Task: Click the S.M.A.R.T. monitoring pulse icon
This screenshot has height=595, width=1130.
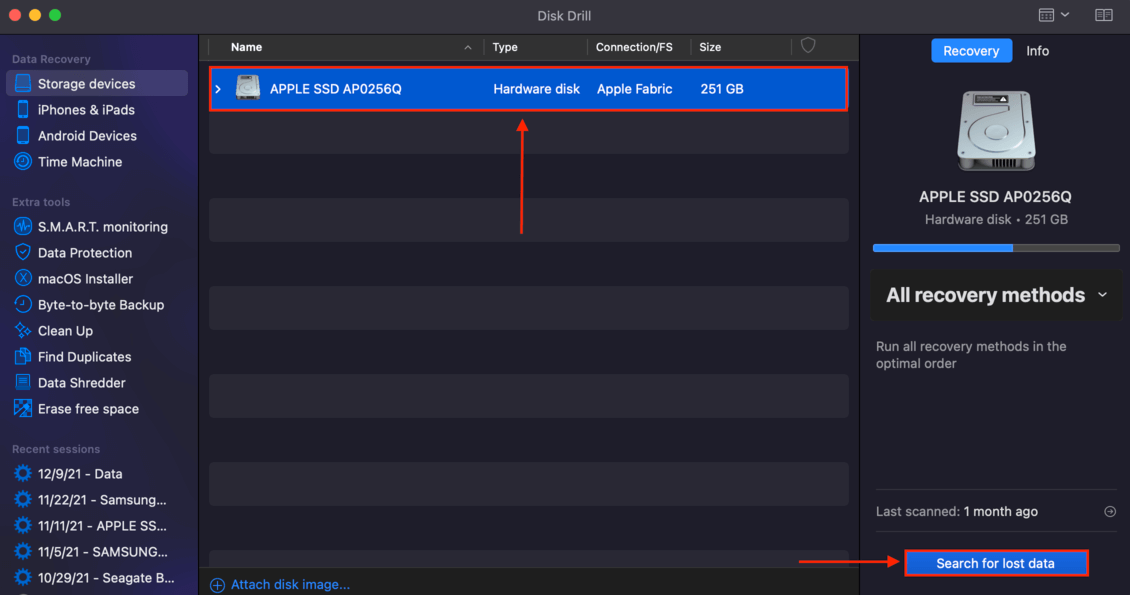Action: coord(23,226)
